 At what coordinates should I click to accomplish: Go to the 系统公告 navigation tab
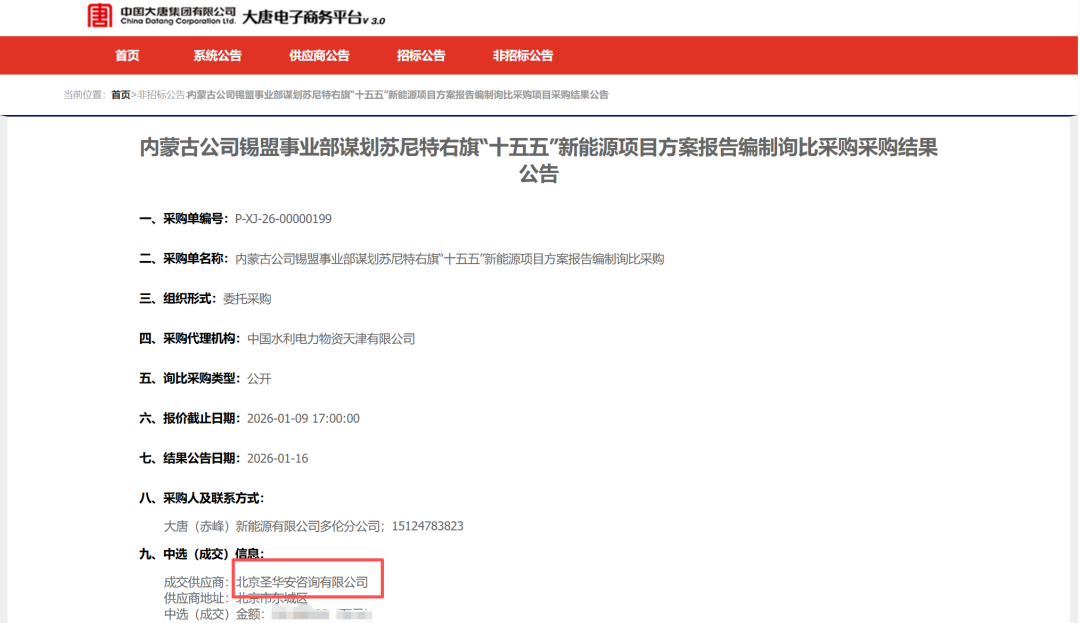[217, 56]
